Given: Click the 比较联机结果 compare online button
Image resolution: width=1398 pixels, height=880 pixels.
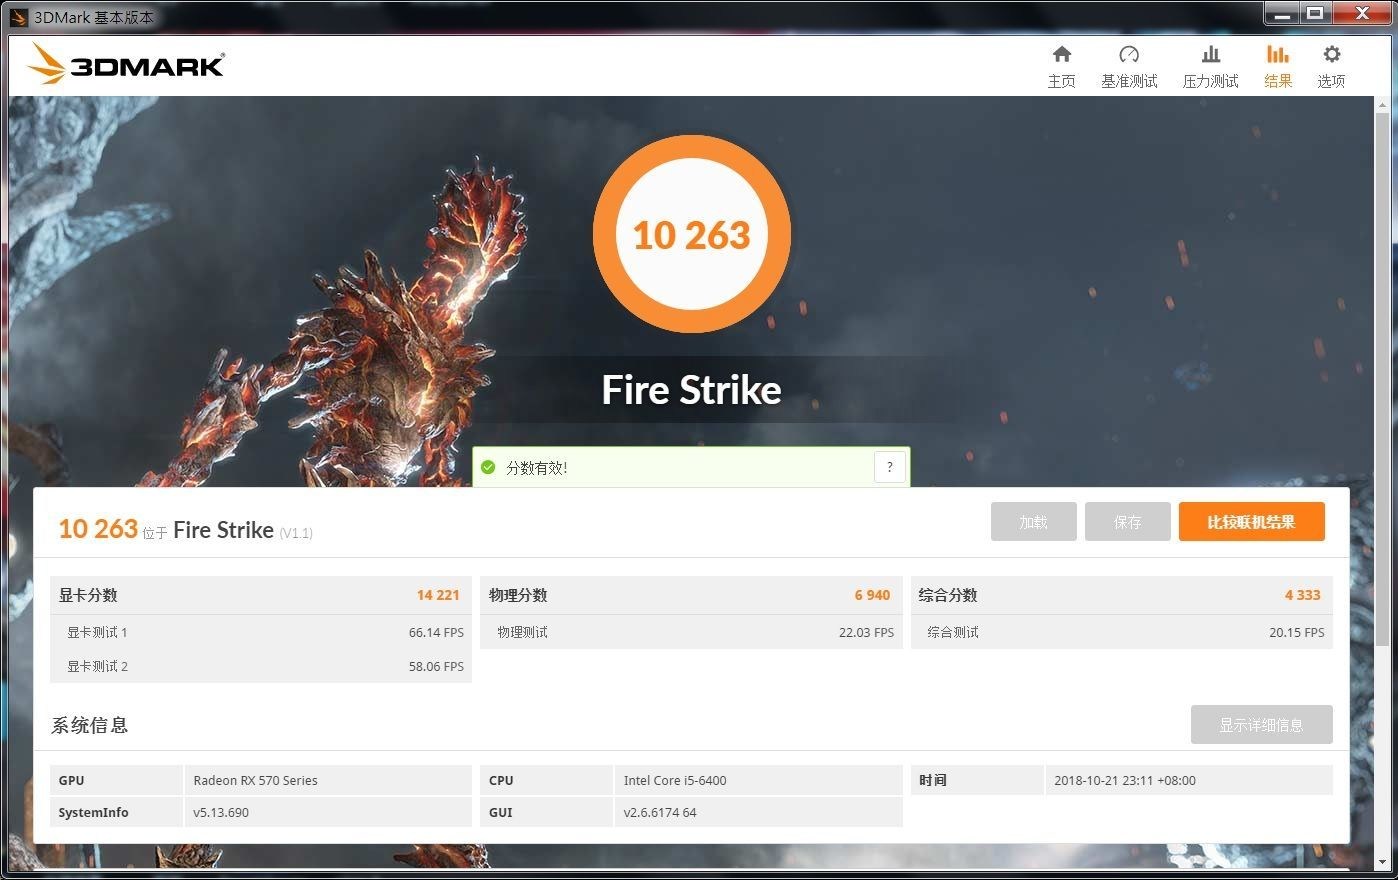Looking at the screenshot, I should (1251, 522).
